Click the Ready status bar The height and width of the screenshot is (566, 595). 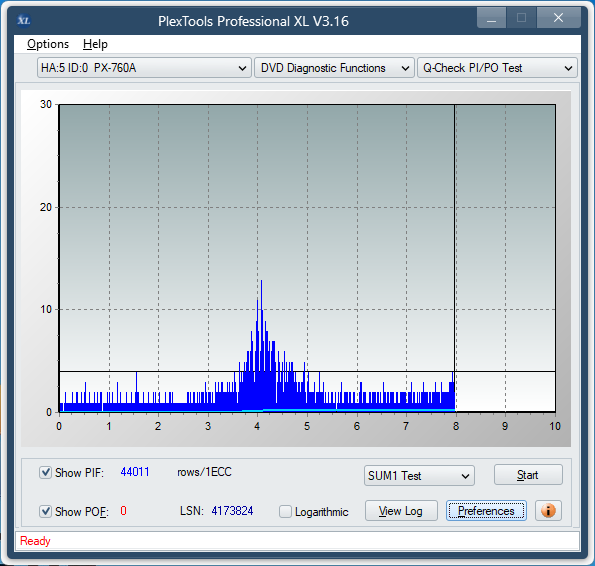click(298, 541)
